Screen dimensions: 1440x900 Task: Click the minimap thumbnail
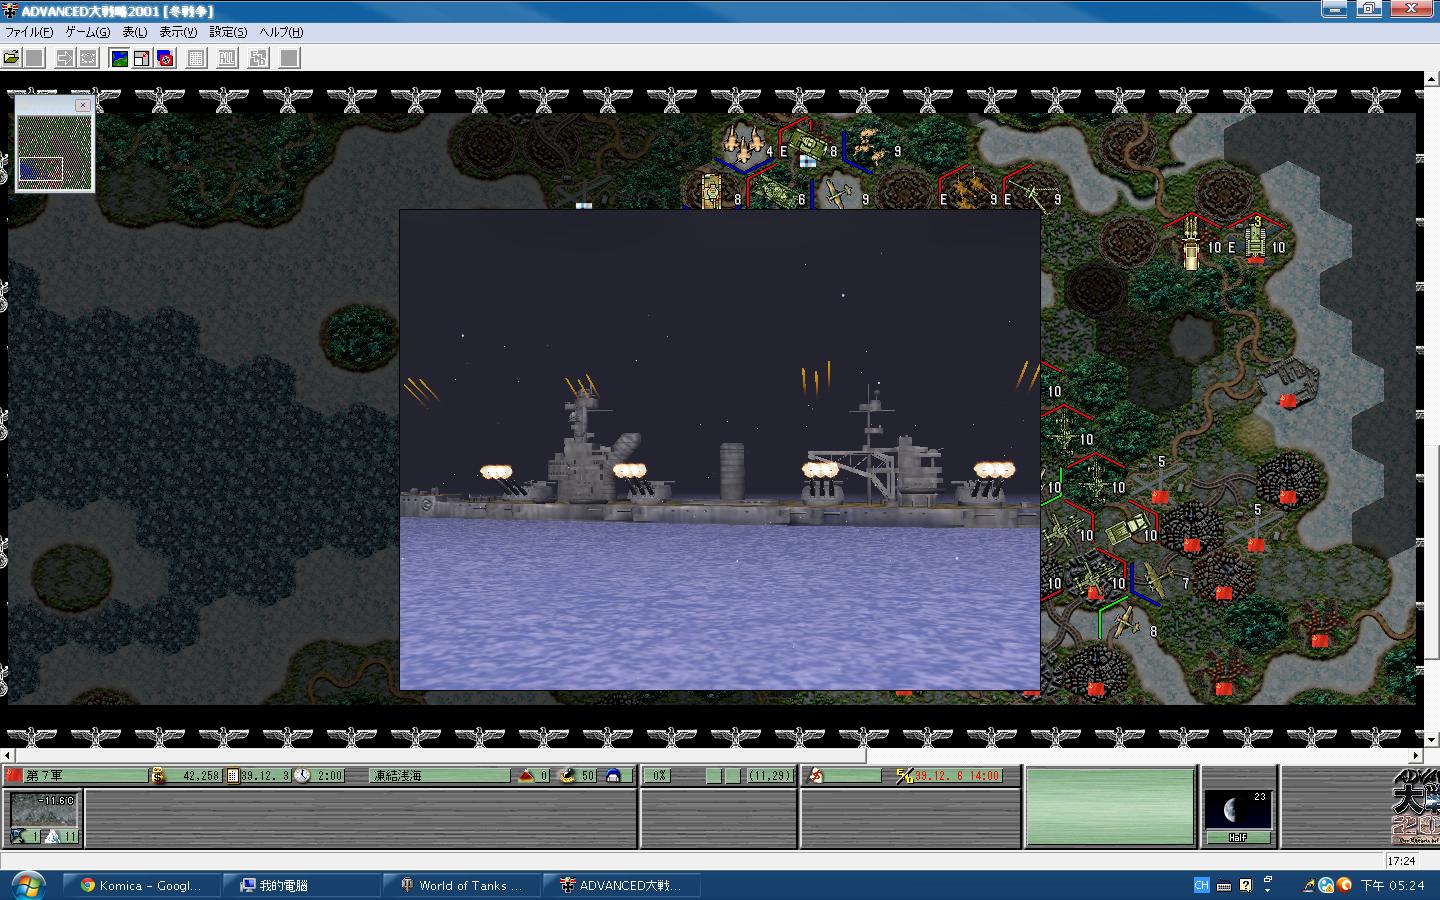(55, 147)
